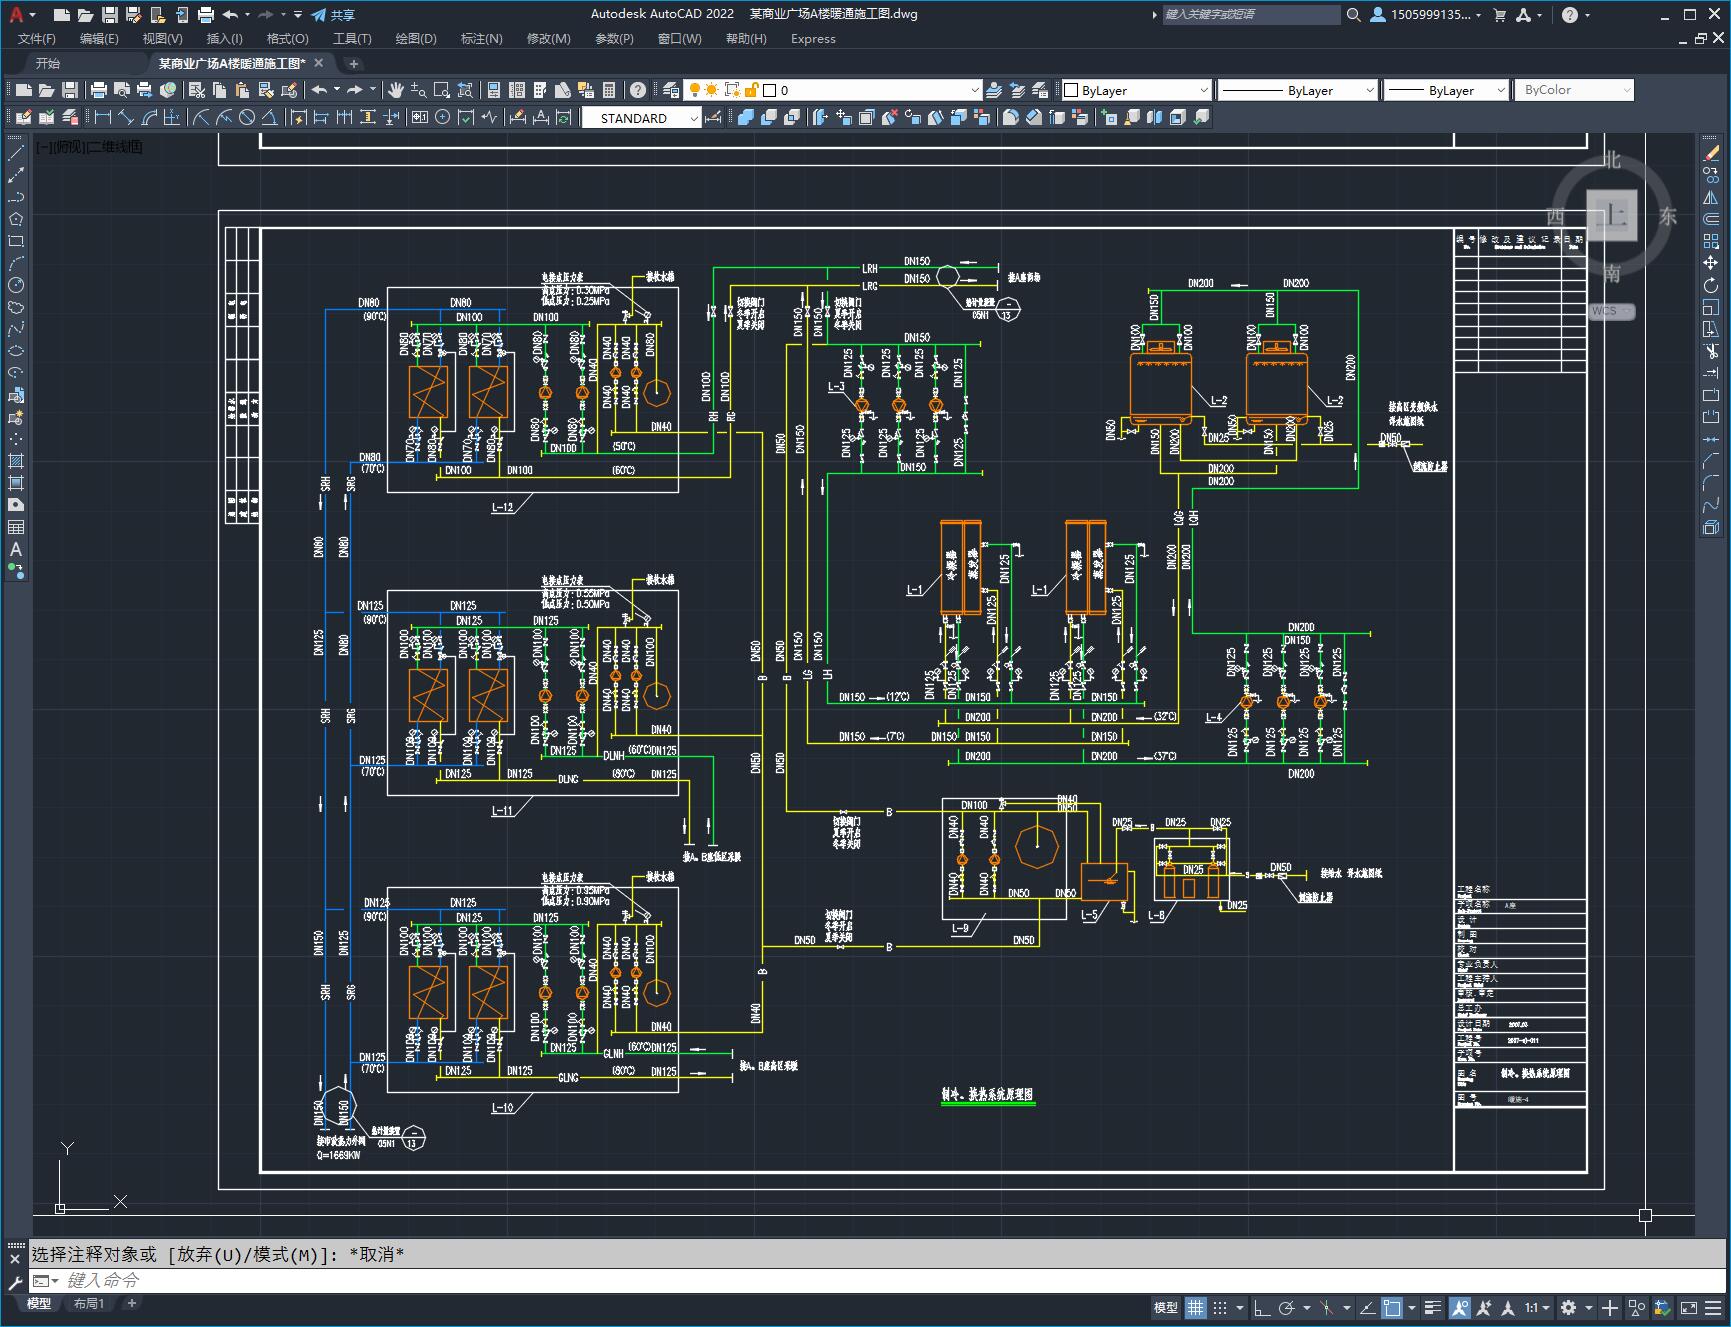Image resolution: width=1731 pixels, height=1327 pixels.
Task: Open the annotation scale 1:1 dropdown
Action: point(1537,1307)
